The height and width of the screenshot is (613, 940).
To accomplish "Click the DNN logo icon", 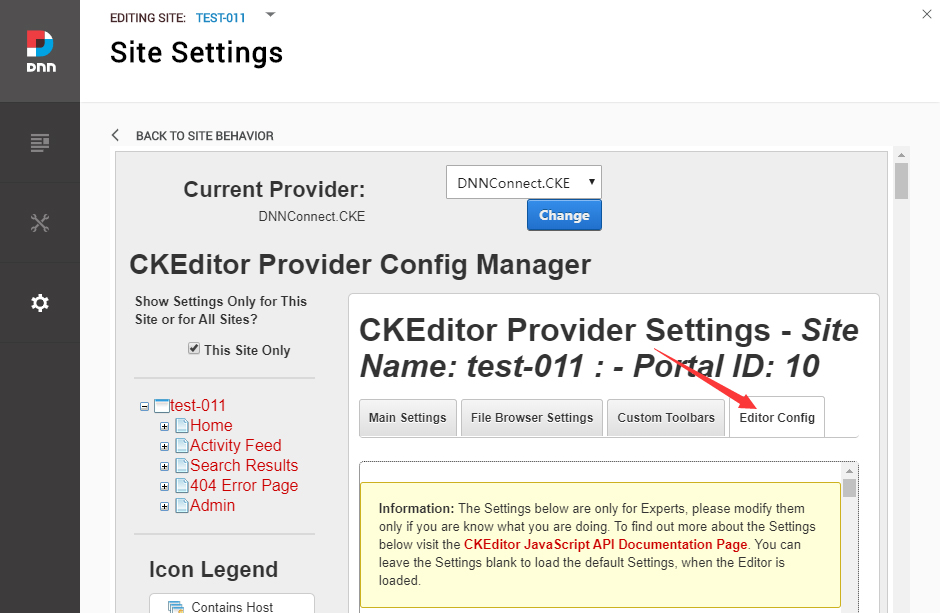I will [x=40, y=50].
